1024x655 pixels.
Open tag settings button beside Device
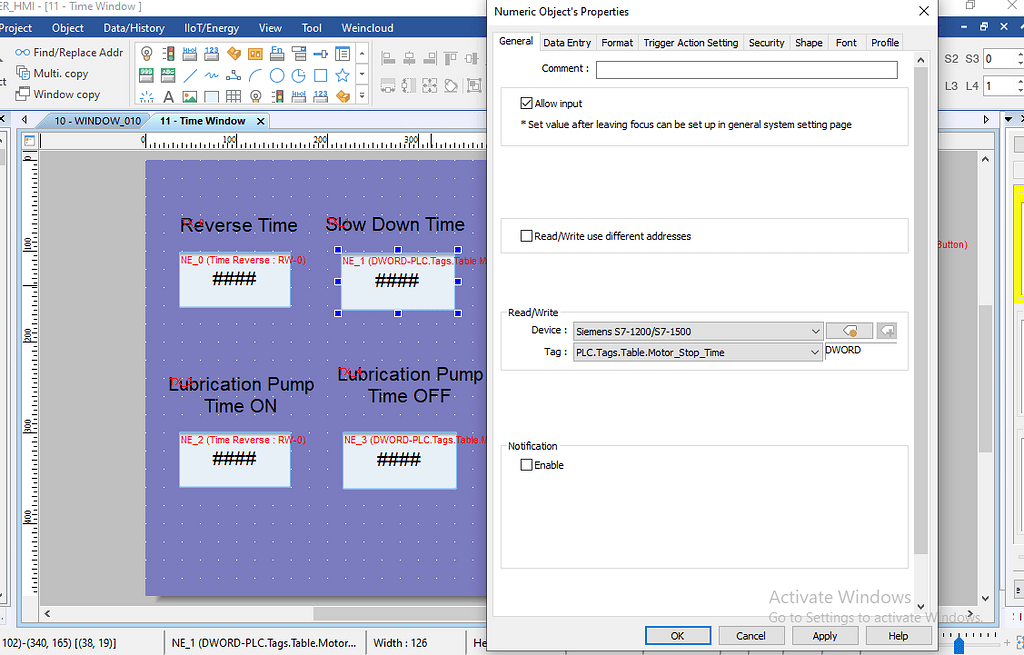coord(849,331)
